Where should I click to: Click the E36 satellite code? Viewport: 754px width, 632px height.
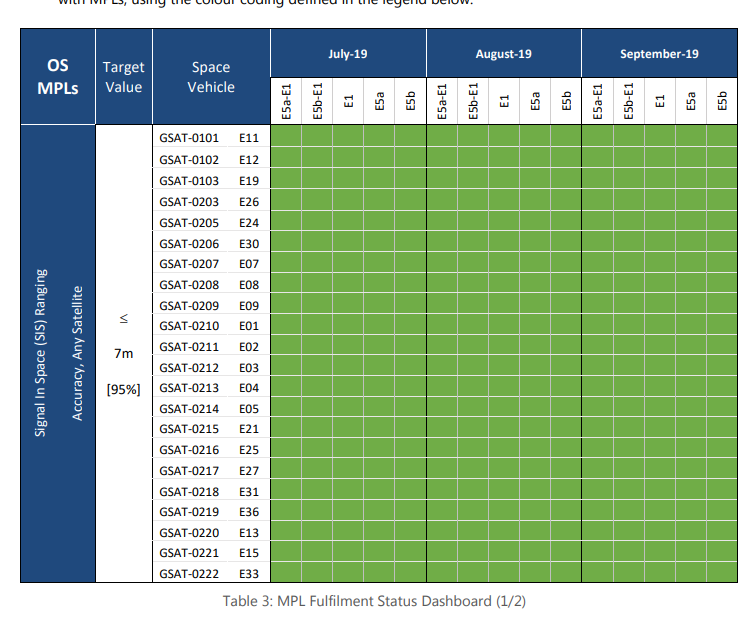(249, 512)
